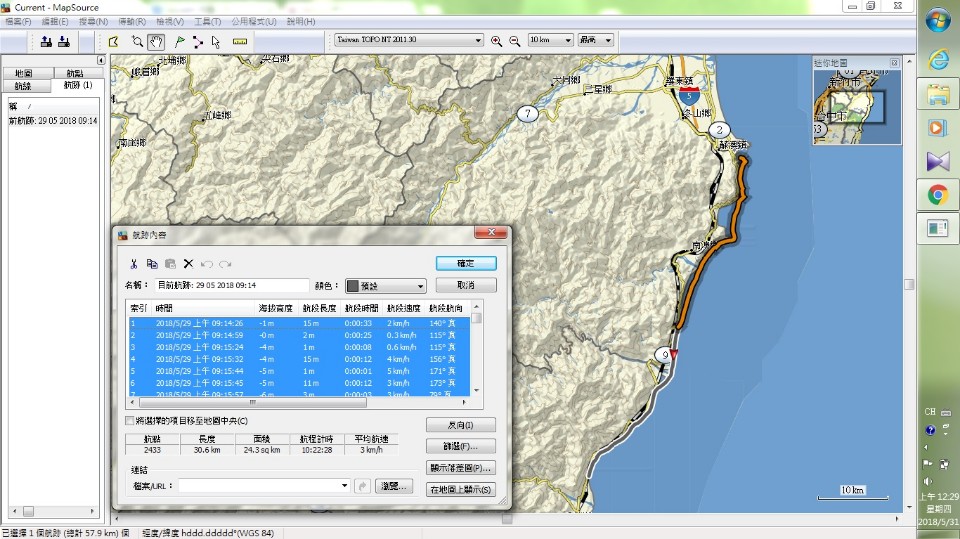Click the 反向(I) Invert button
Image resolution: width=960 pixels, height=539 pixels.
tap(460, 425)
